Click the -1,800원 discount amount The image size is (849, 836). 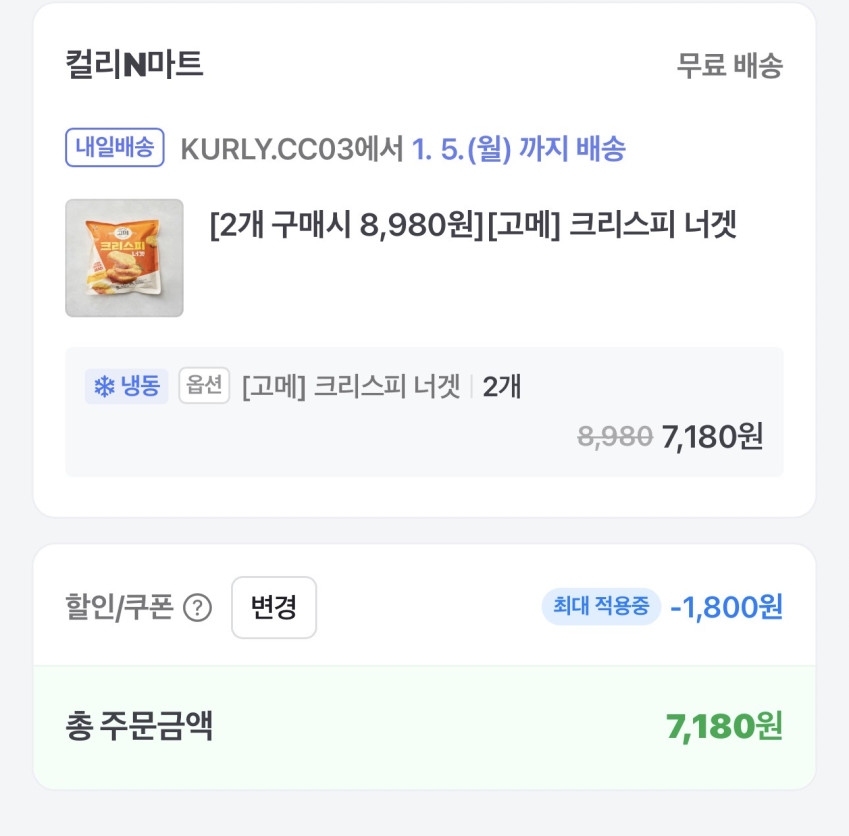(x=726, y=607)
